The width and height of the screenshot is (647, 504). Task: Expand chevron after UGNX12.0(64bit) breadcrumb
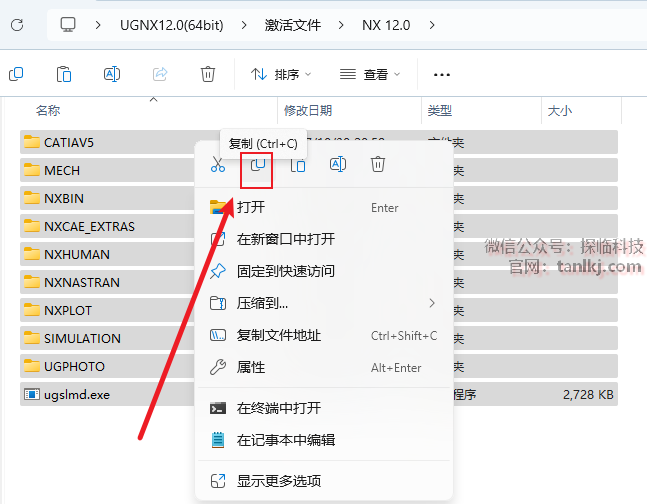click(244, 25)
